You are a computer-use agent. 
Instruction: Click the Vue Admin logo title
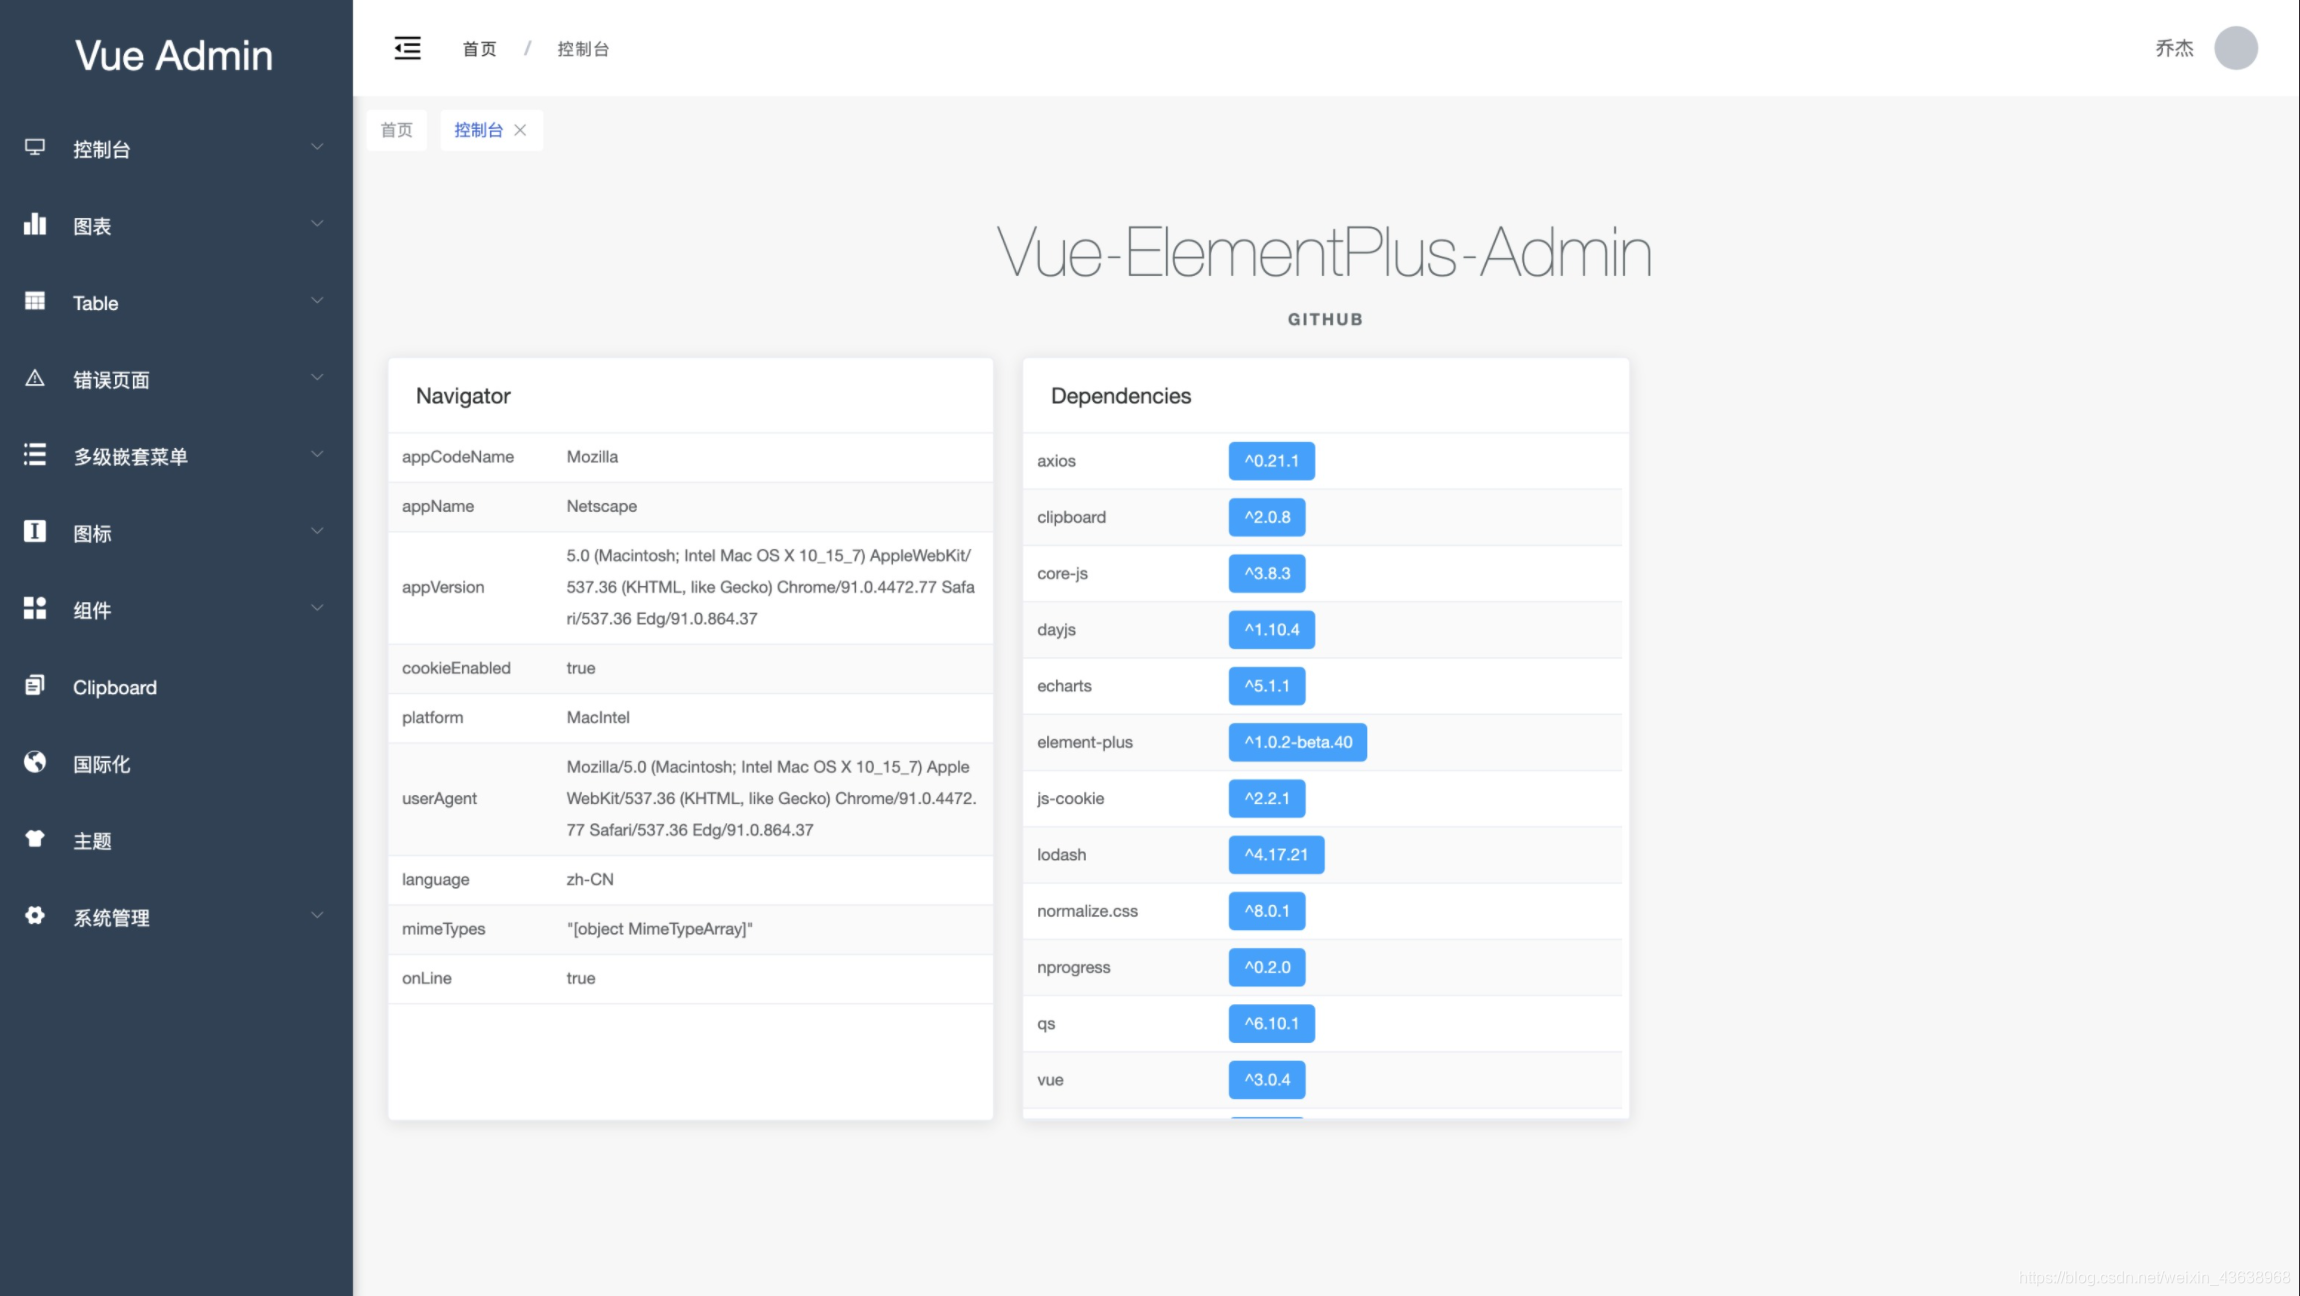tap(174, 56)
